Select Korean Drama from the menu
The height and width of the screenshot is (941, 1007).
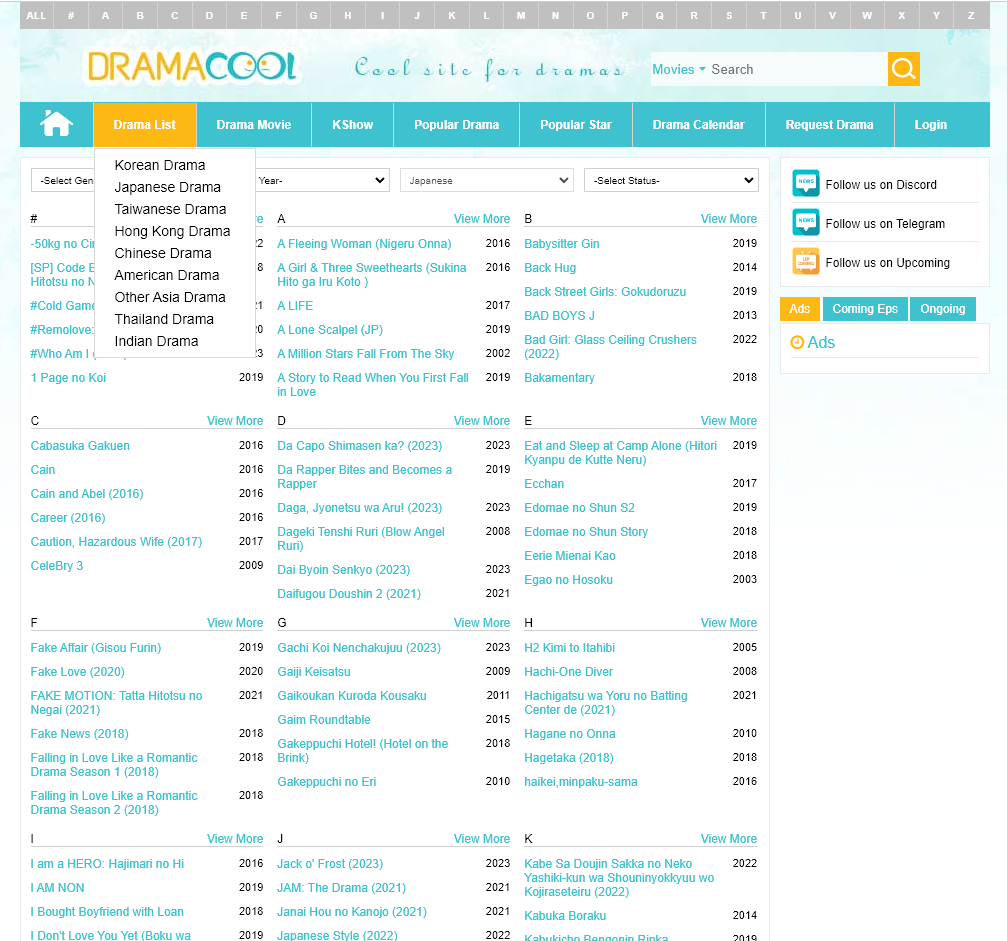[x=160, y=165]
